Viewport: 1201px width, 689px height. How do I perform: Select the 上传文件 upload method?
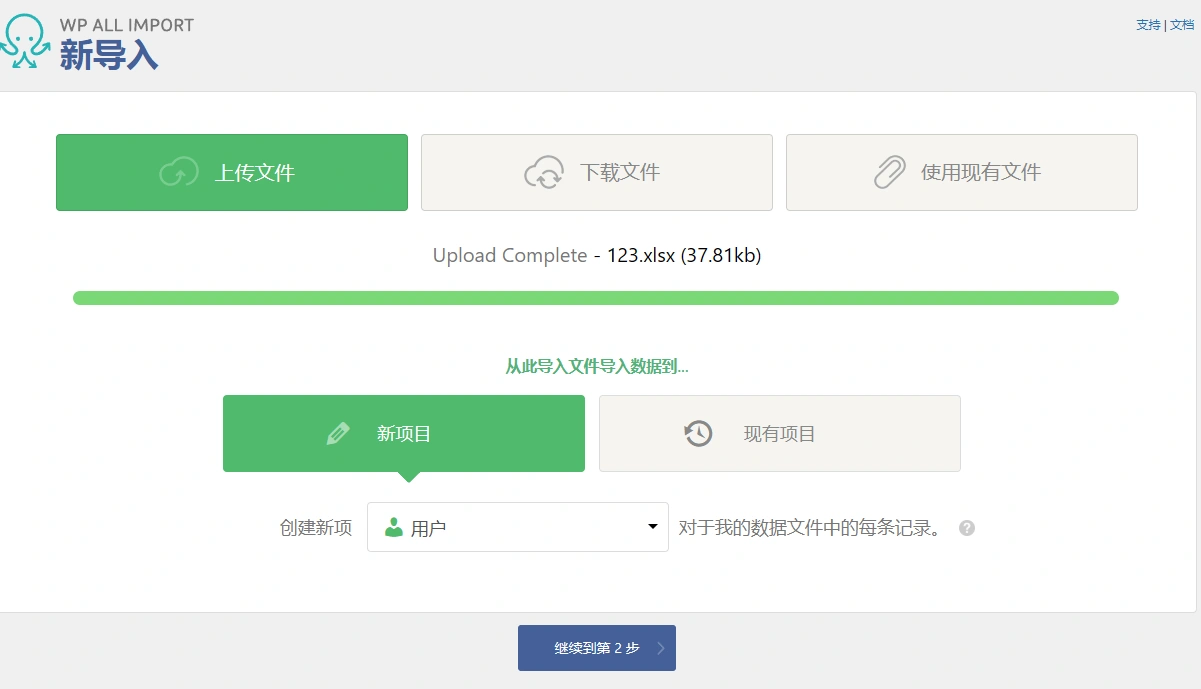click(231, 171)
